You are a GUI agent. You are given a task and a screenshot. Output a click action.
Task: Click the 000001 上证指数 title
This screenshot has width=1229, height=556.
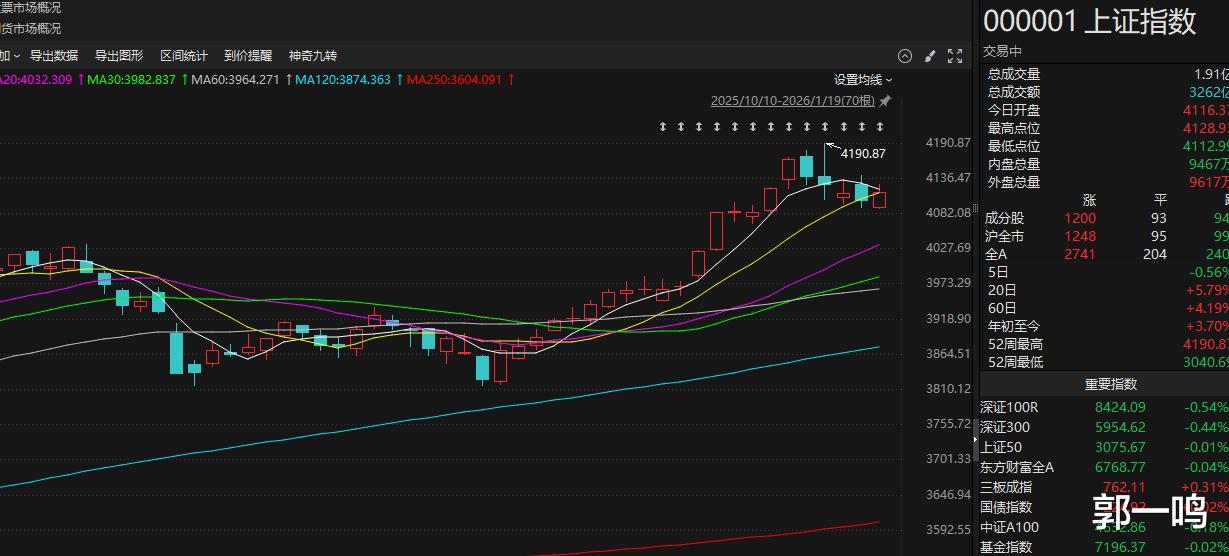pos(1090,22)
